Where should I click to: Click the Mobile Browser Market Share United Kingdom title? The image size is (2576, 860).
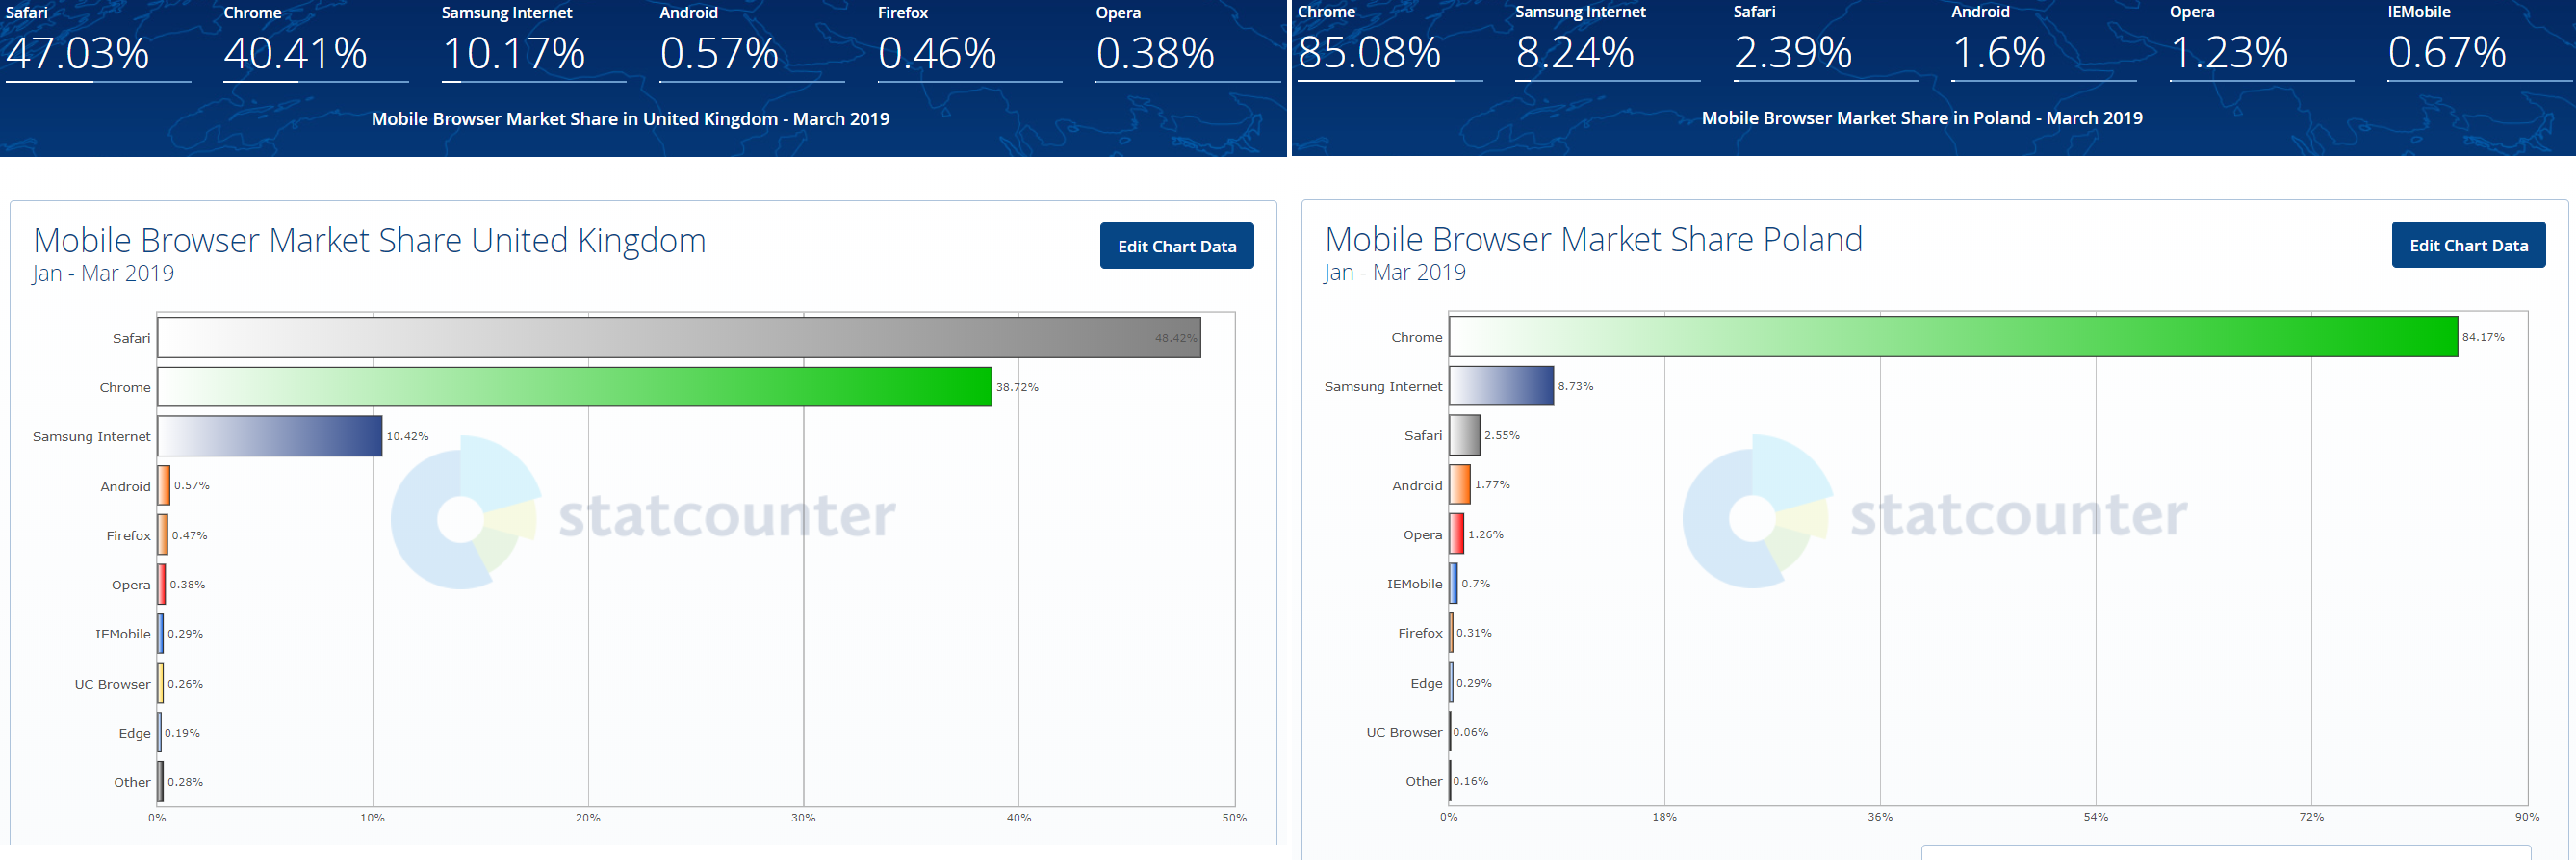(x=369, y=240)
